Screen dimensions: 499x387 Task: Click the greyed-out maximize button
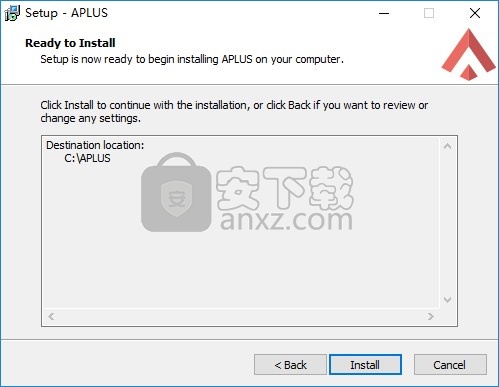click(429, 13)
